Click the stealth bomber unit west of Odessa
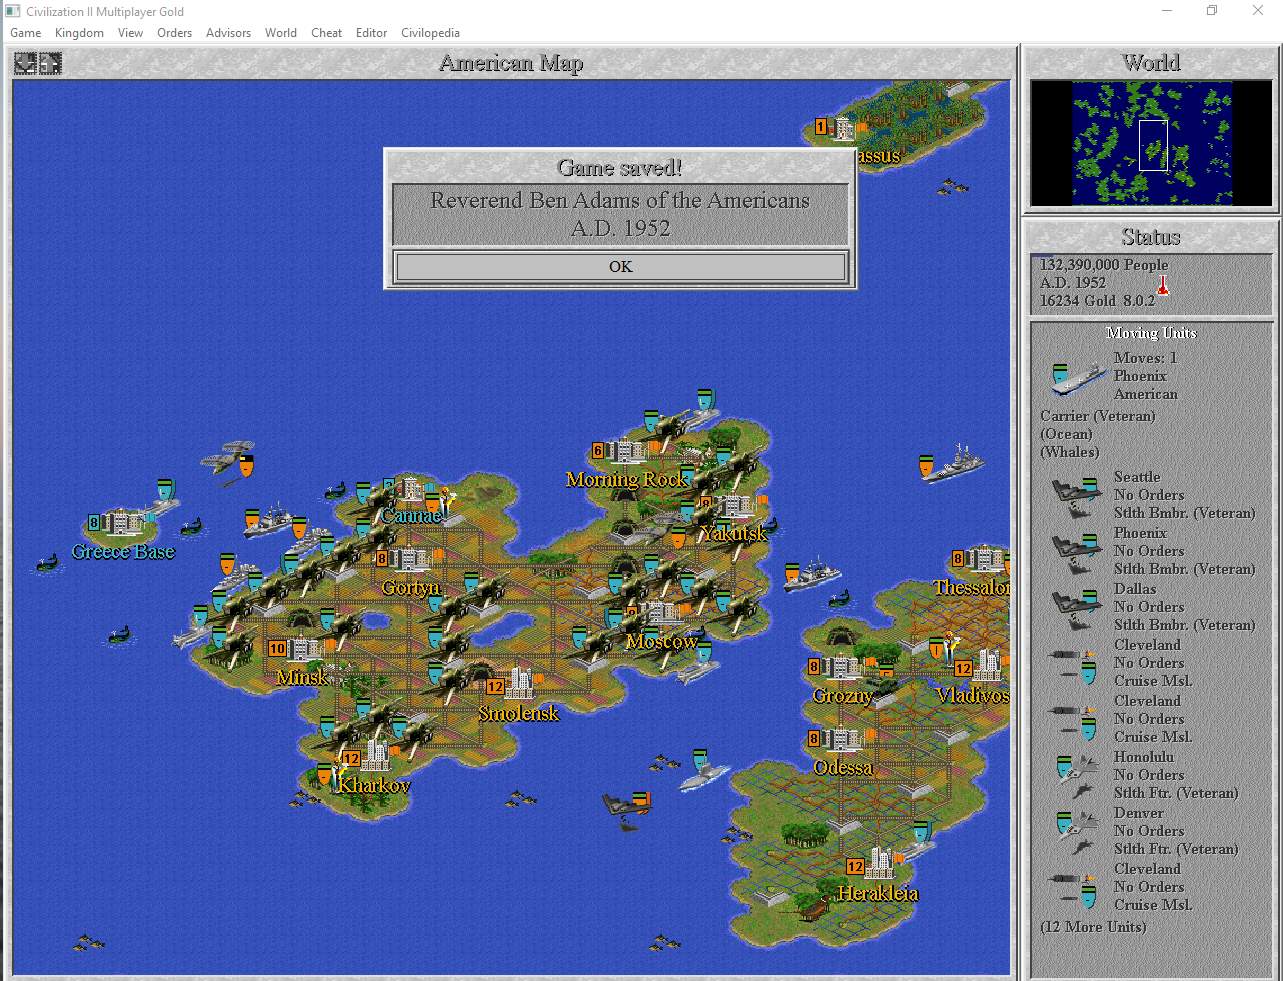 (x=625, y=808)
